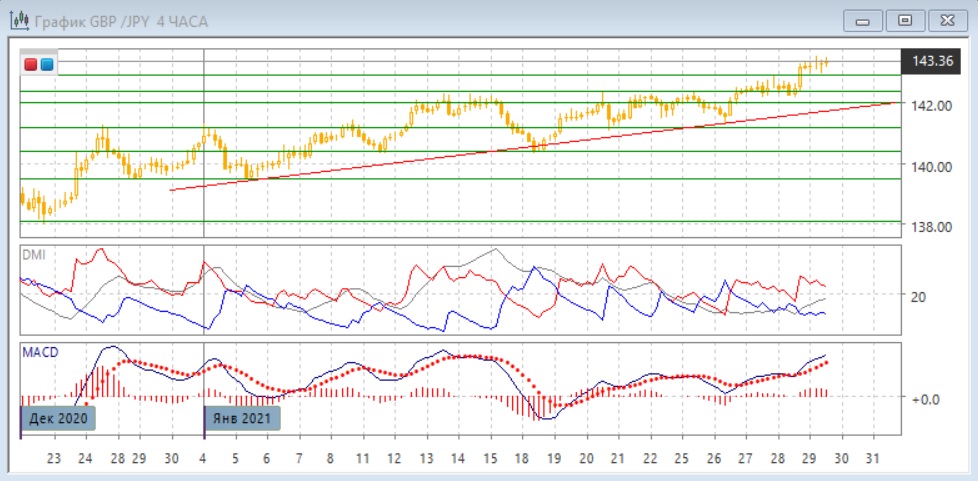Click the Янв 2021 month marker
The width and height of the screenshot is (978, 481).
point(243,417)
